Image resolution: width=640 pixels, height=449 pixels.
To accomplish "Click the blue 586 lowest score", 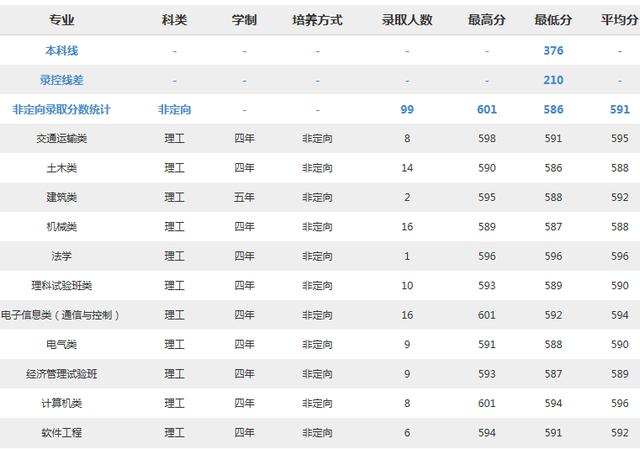I will [x=553, y=109].
